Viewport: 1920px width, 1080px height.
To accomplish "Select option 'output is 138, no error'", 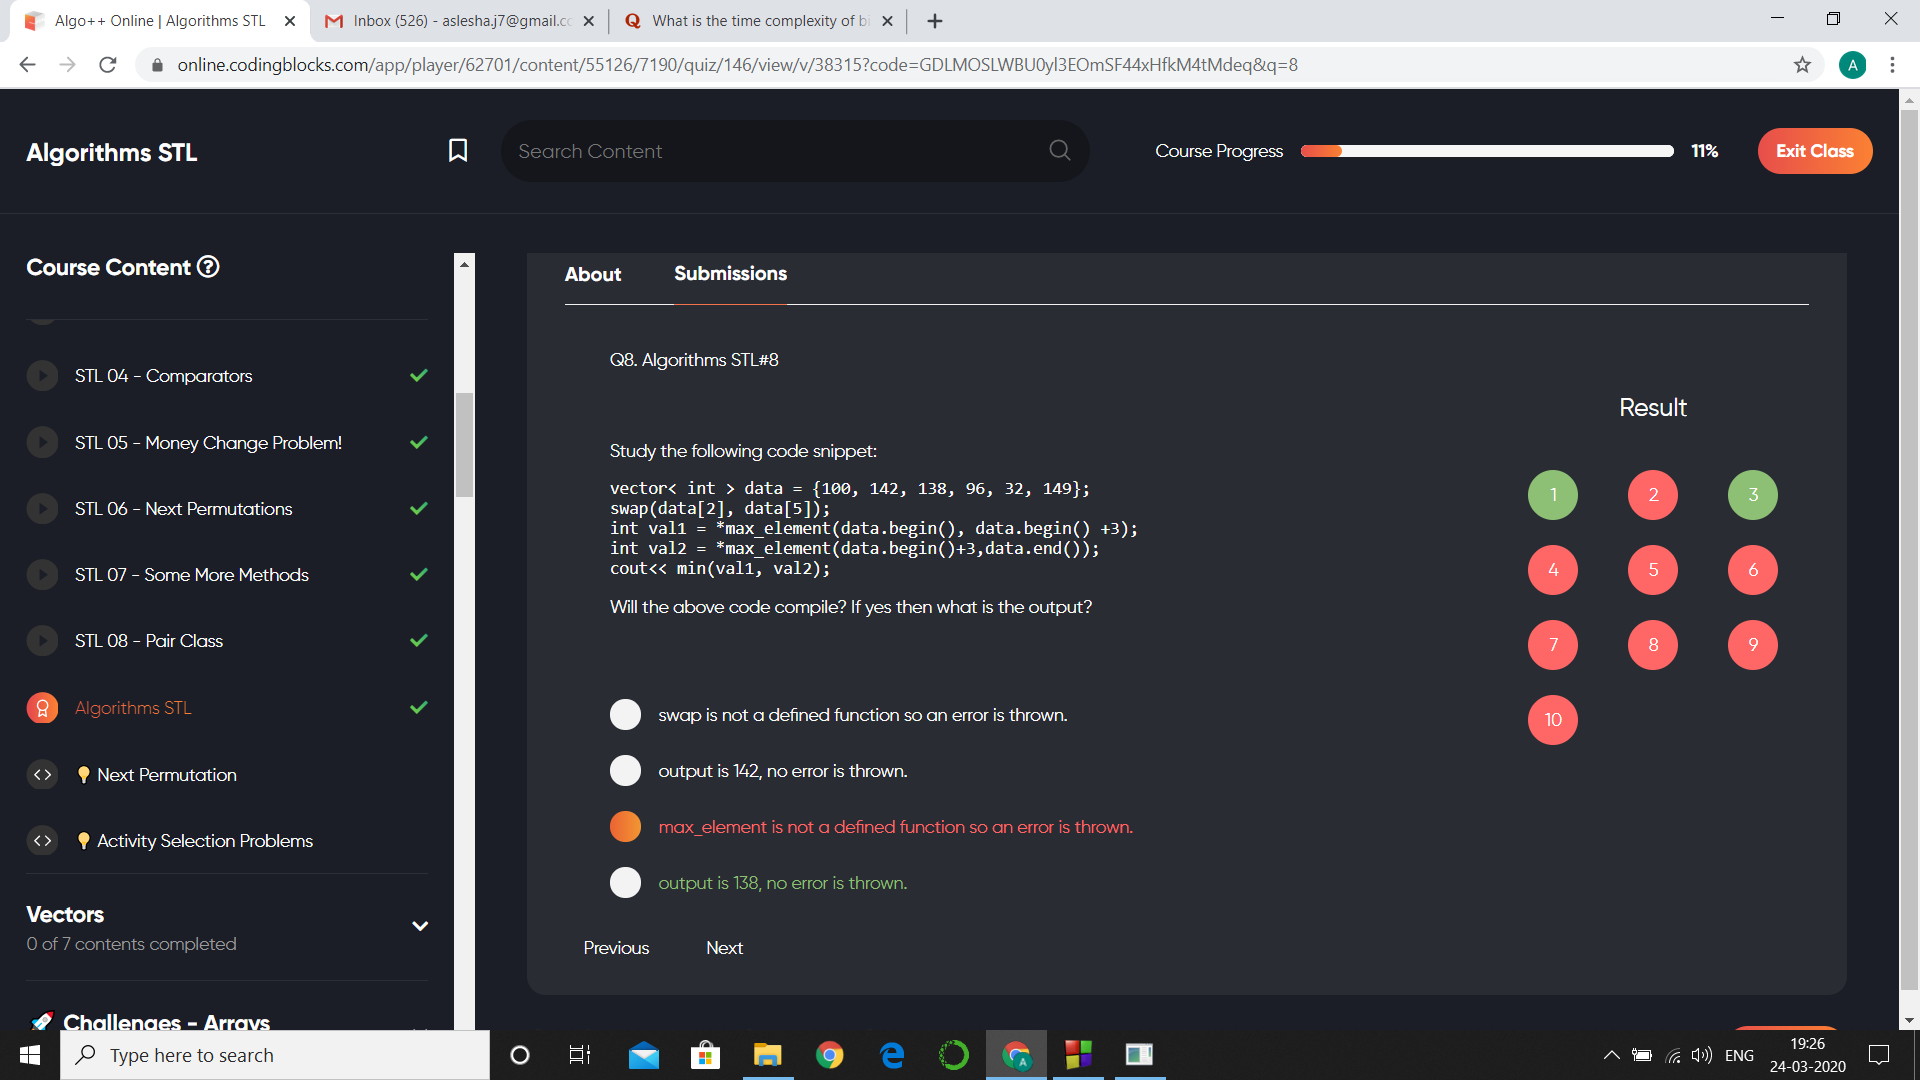I will 625,882.
